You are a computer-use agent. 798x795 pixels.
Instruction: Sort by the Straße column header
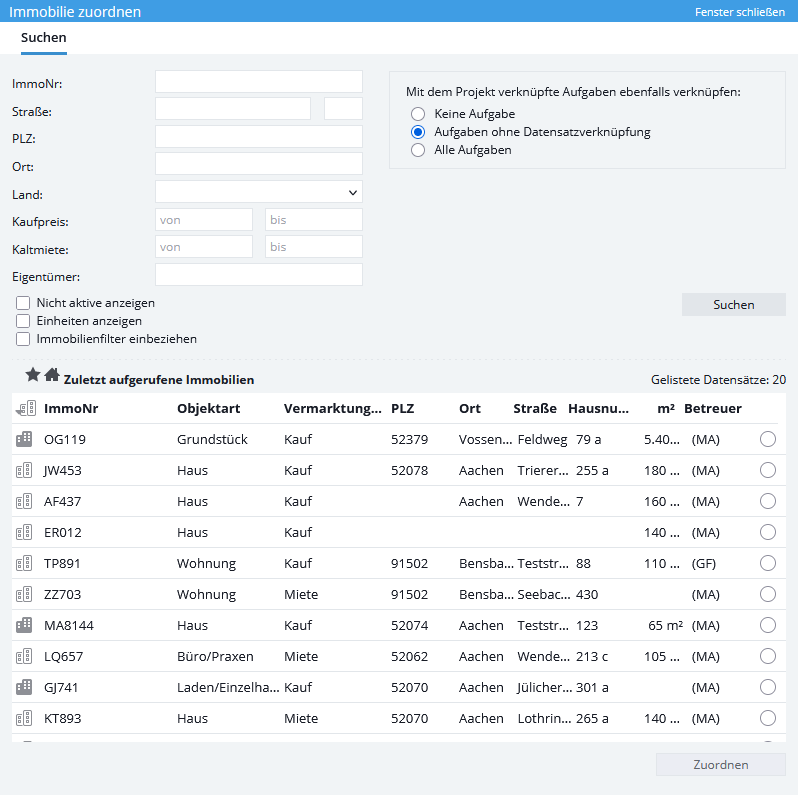(535, 408)
